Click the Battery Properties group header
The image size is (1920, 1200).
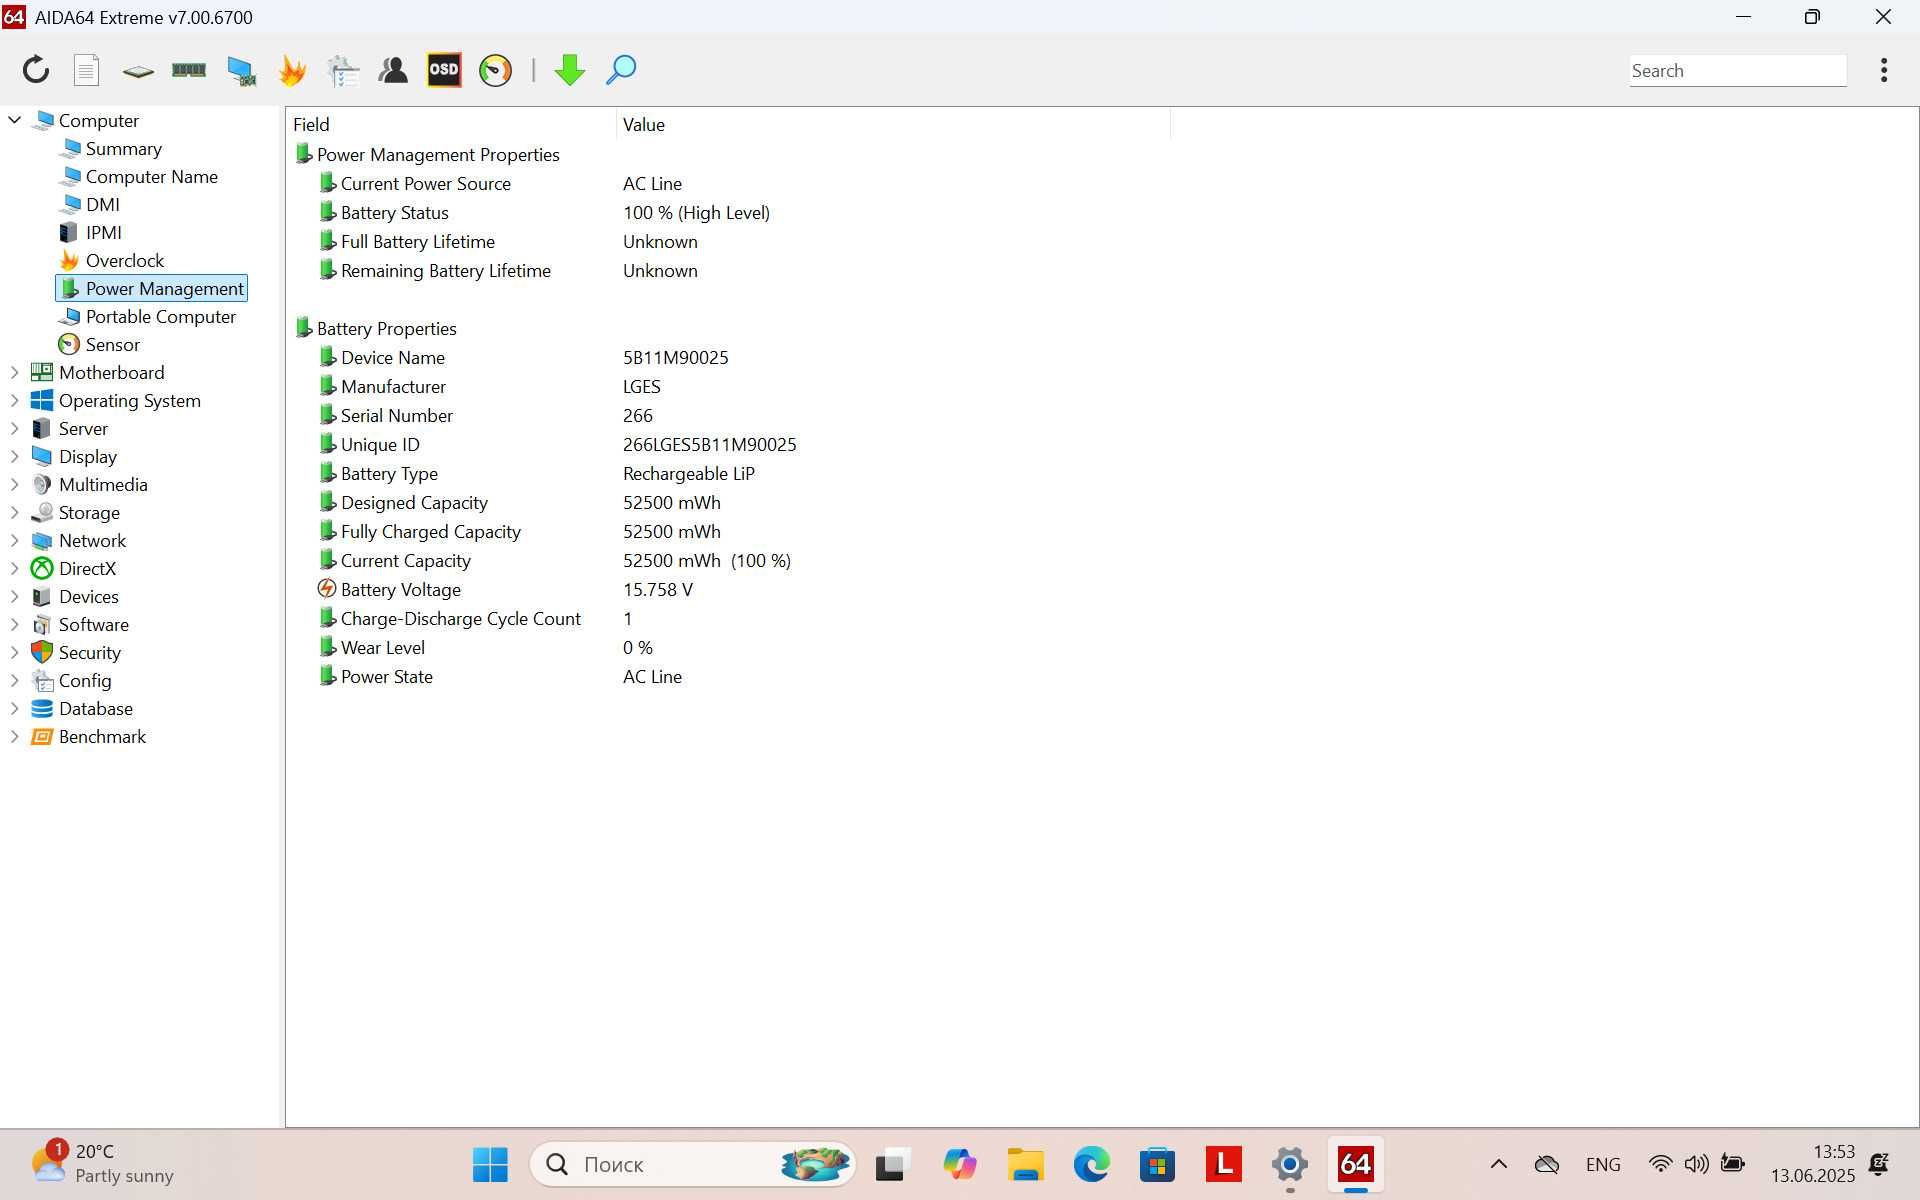tap(376, 328)
